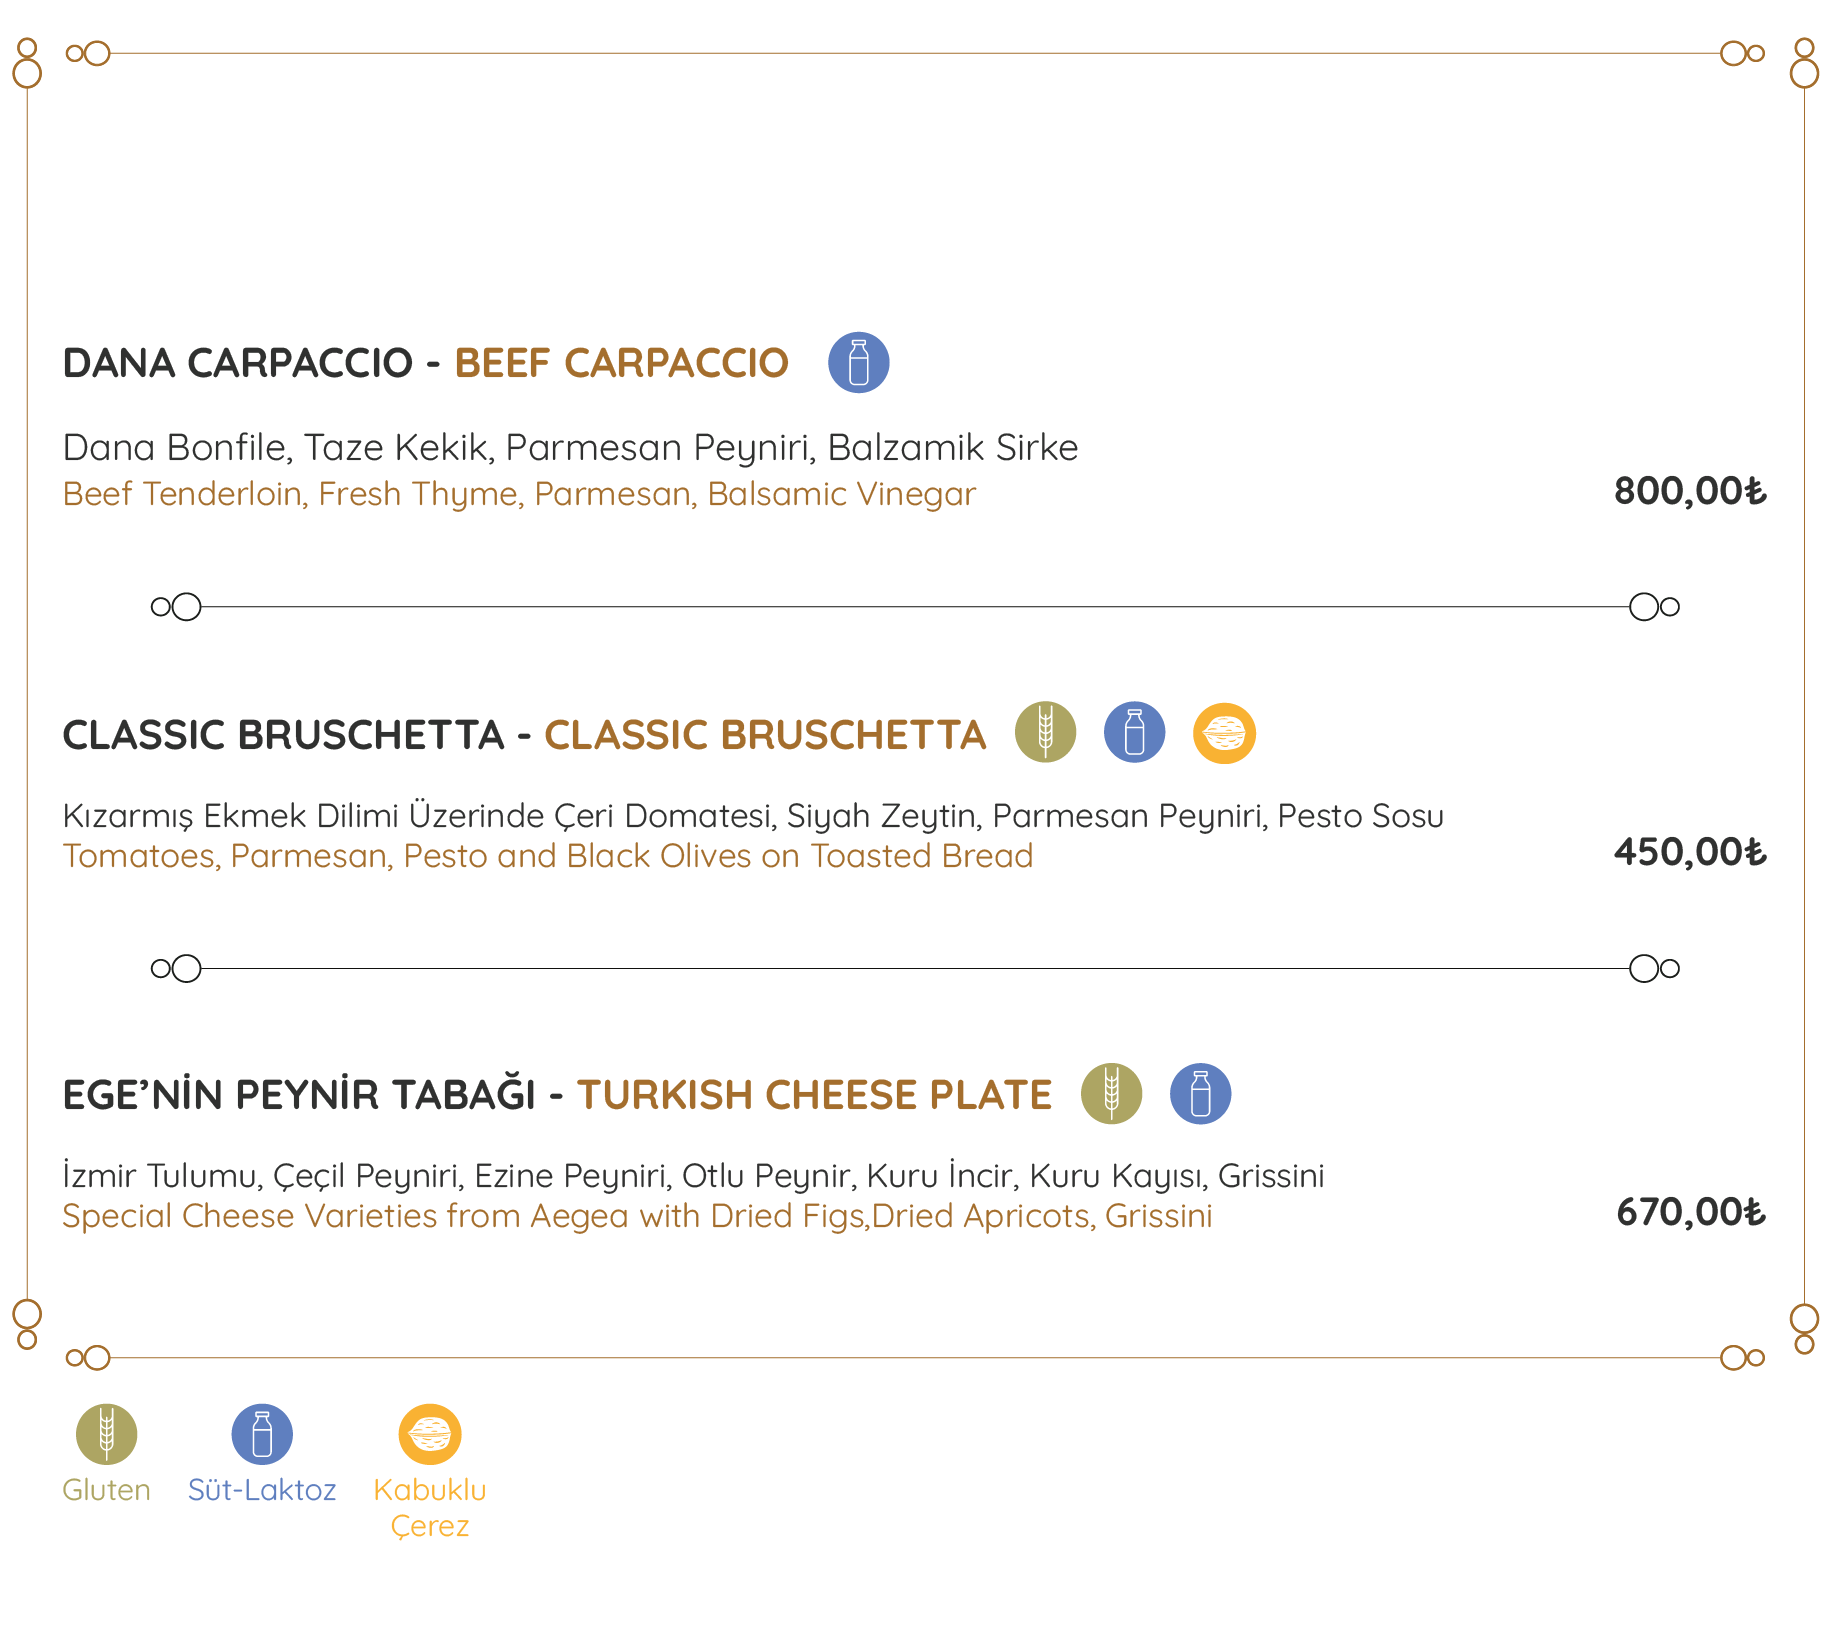
Task: Click the Süt-Laktoz legend label text
Action: tap(262, 1490)
